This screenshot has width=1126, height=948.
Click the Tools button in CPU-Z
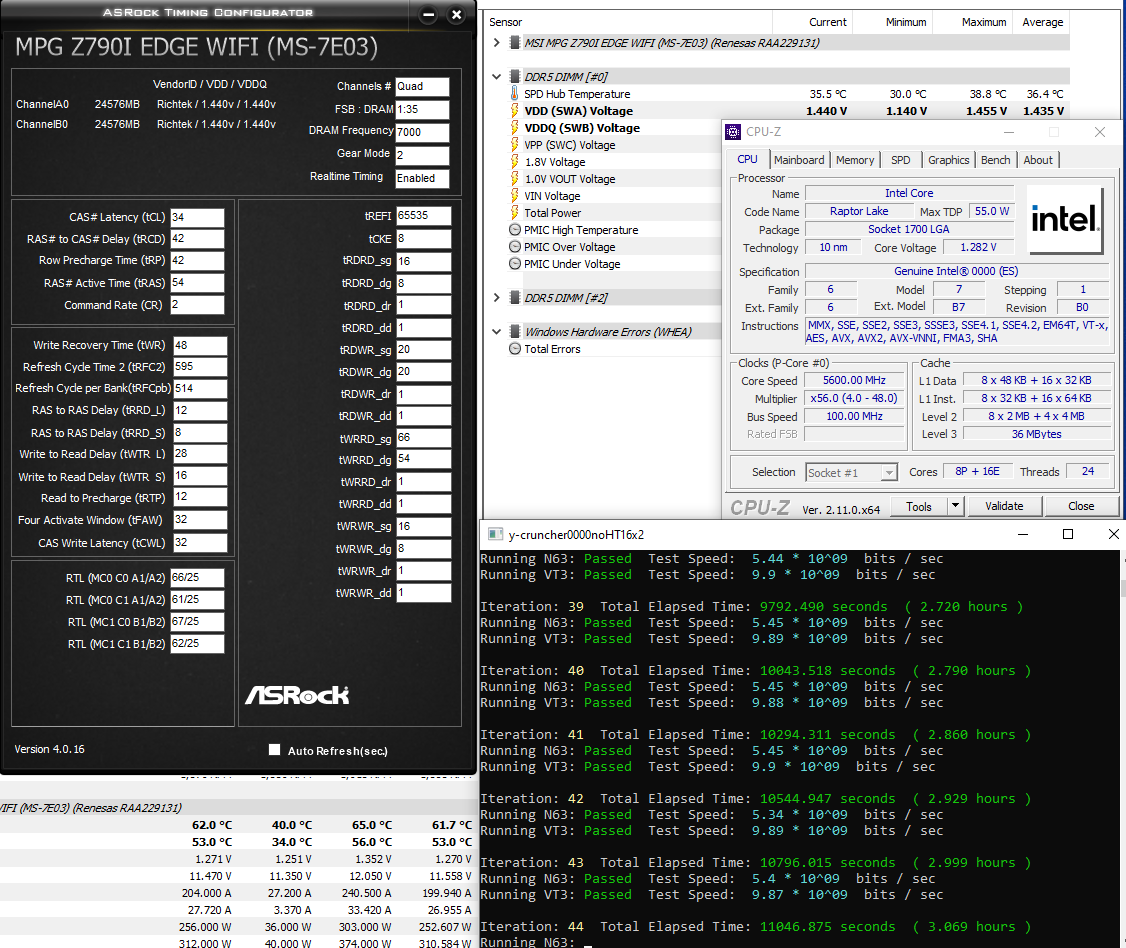coord(918,506)
